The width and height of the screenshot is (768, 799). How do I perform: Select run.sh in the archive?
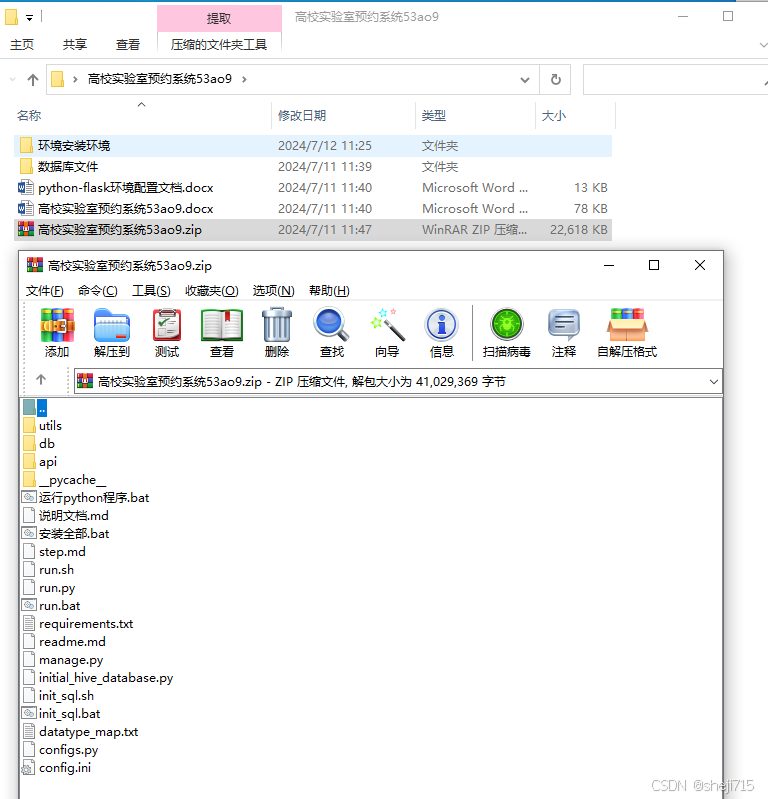[57, 570]
